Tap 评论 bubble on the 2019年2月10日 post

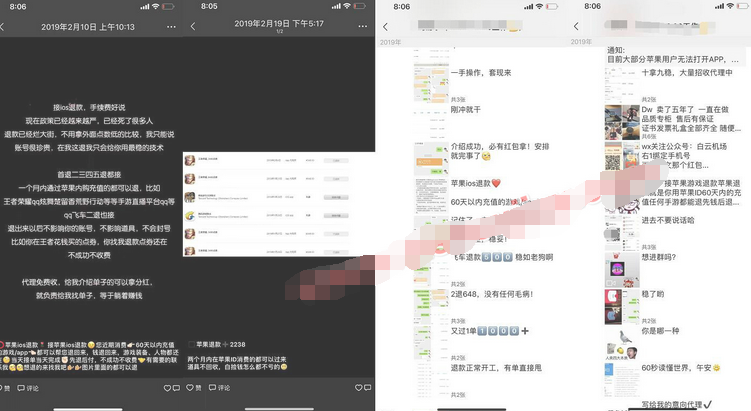pos(28,388)
